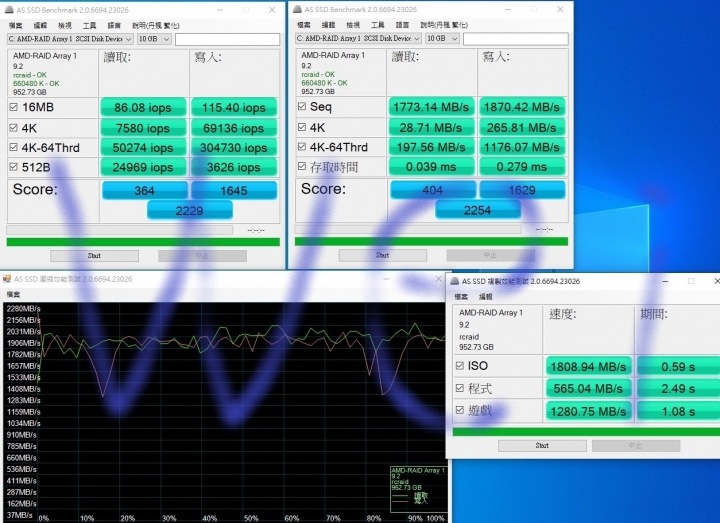Open 檔案 menu in iops benchmark window
The width and height of the screenshot is (720, 523).
16,25
